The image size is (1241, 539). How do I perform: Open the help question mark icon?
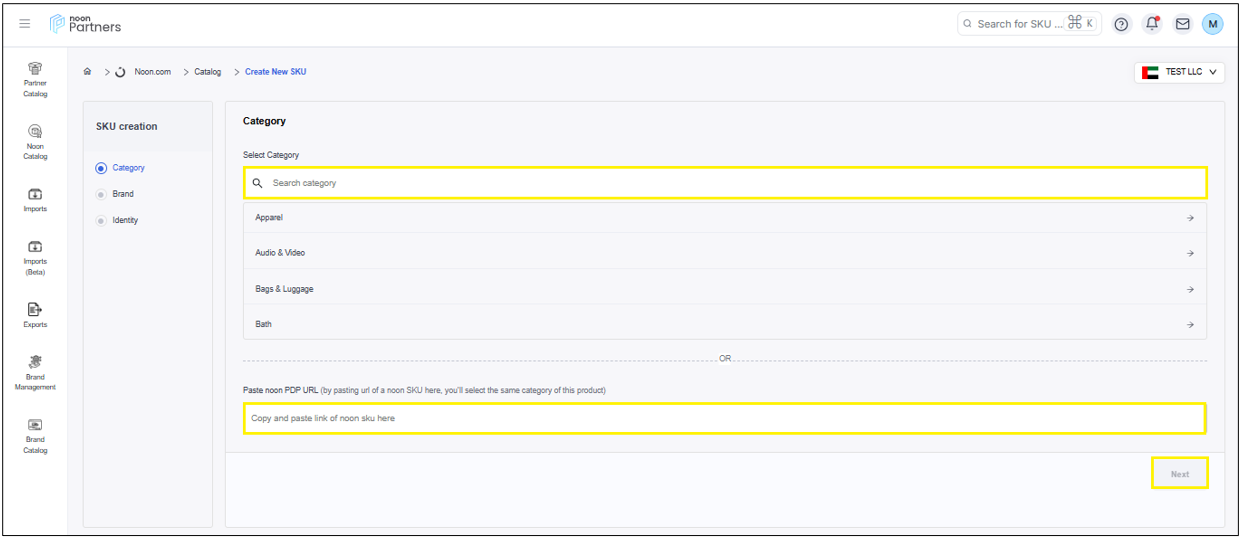coord(1121,24)
